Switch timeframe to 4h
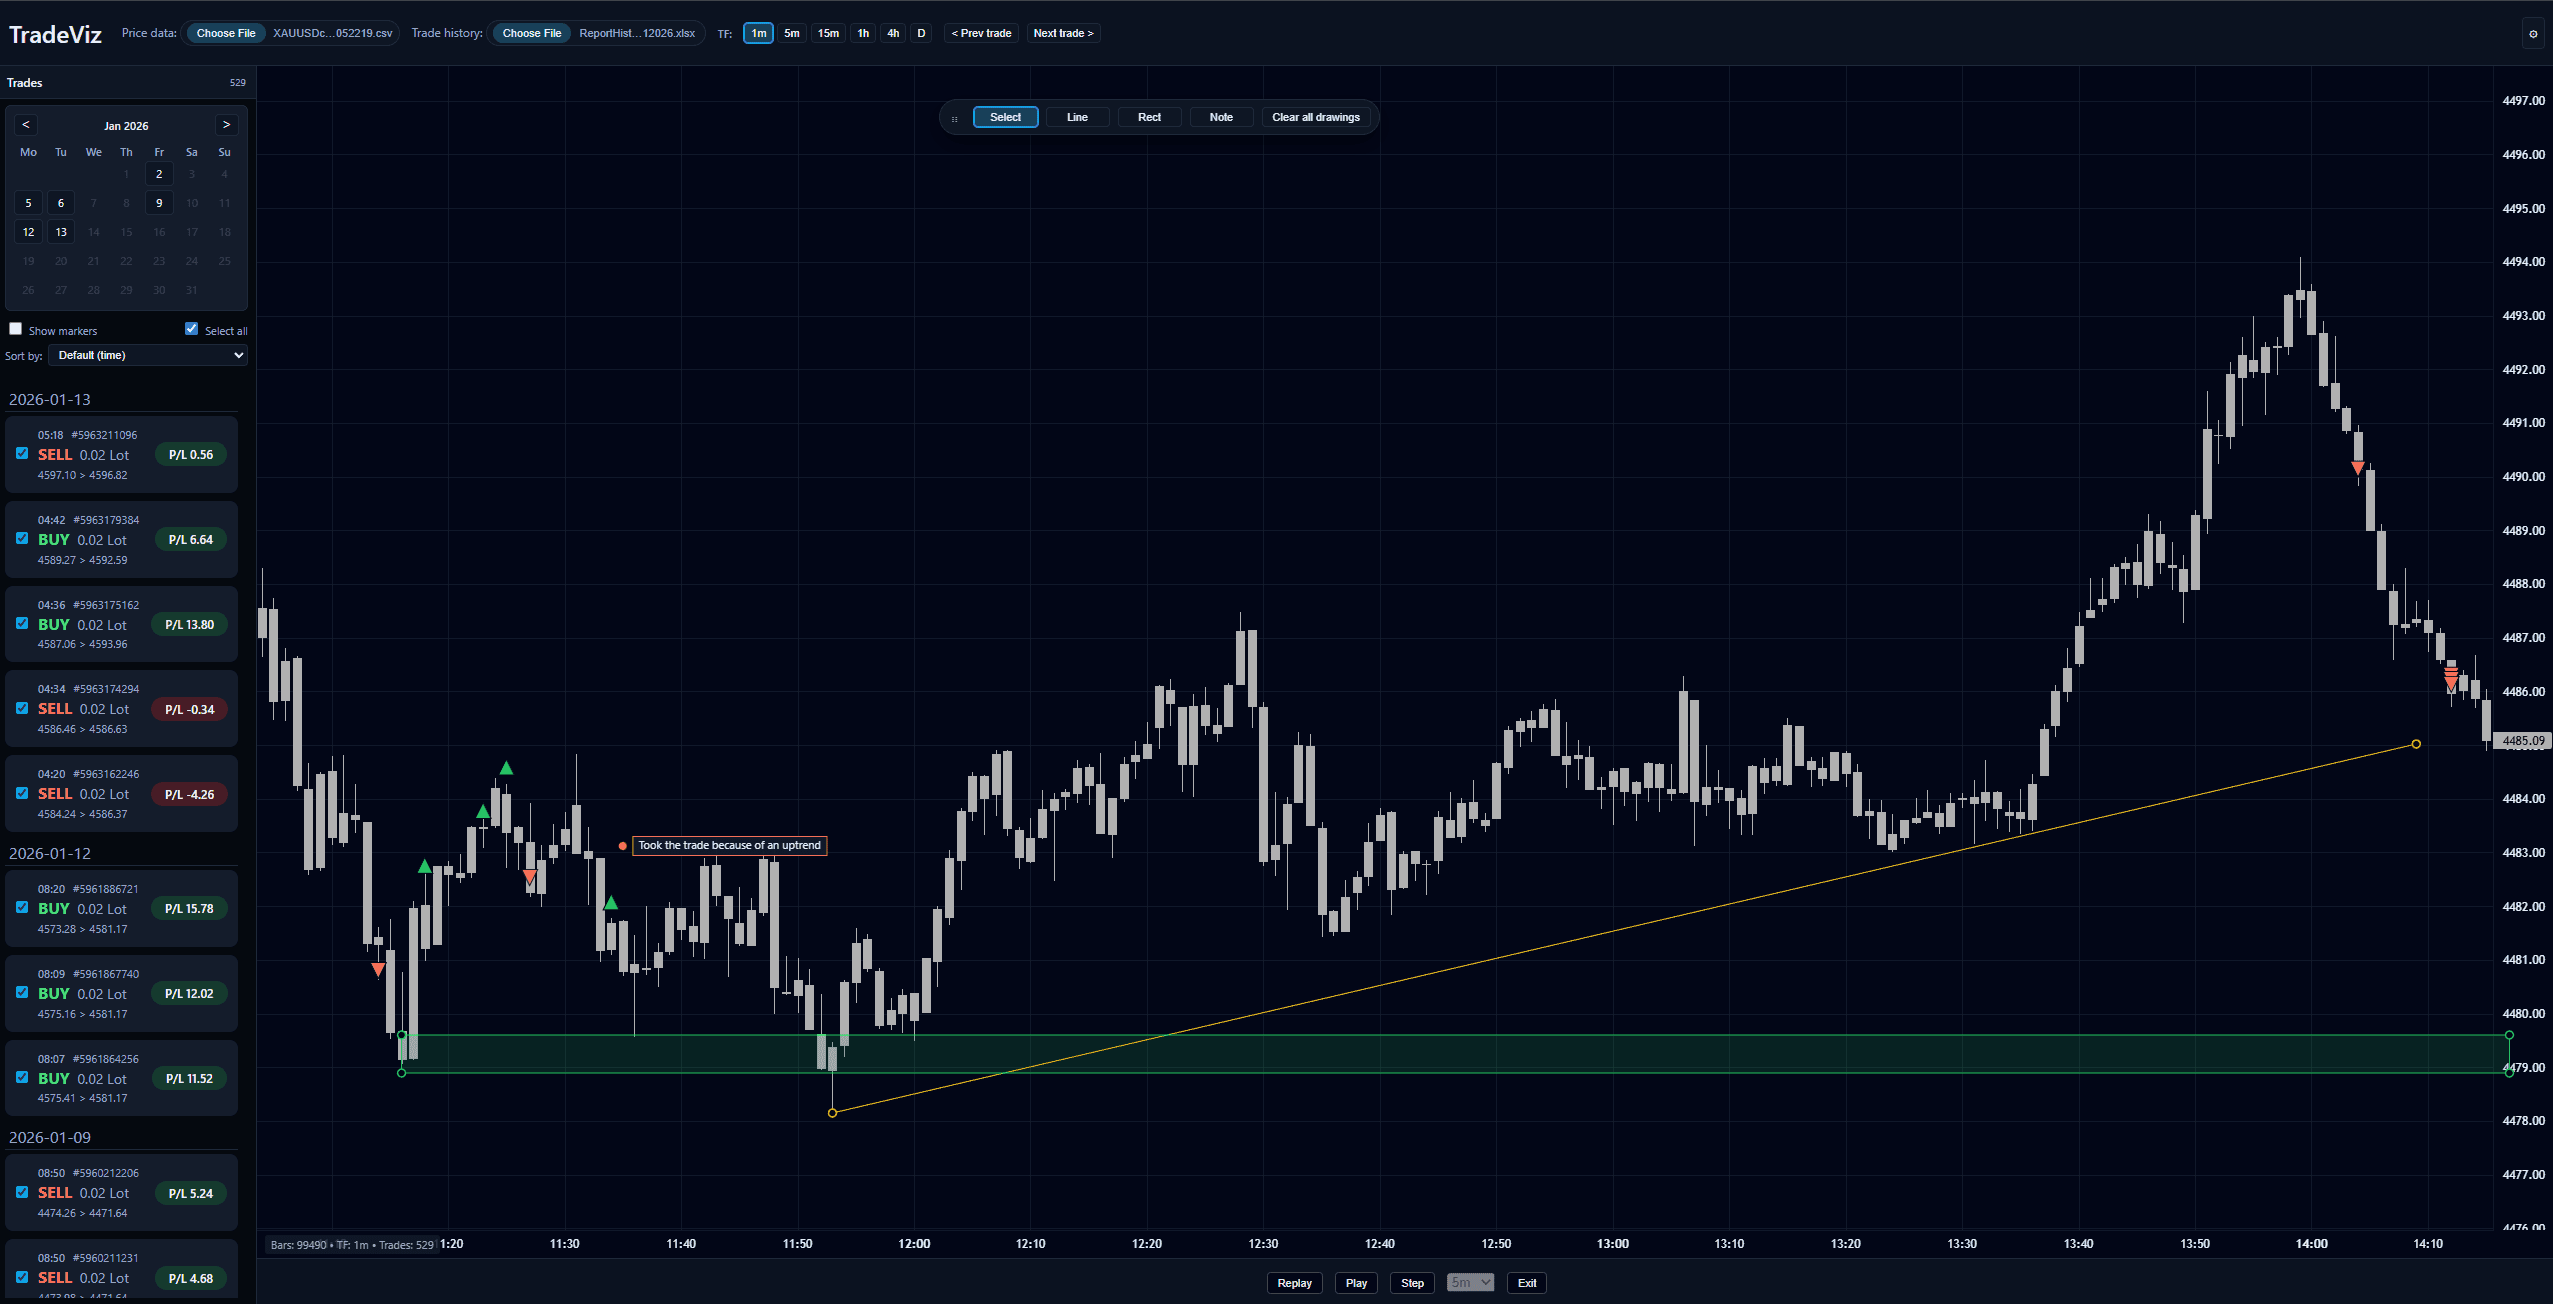The height and width of the screenshot is (1304, 2553). coord(893,33)
